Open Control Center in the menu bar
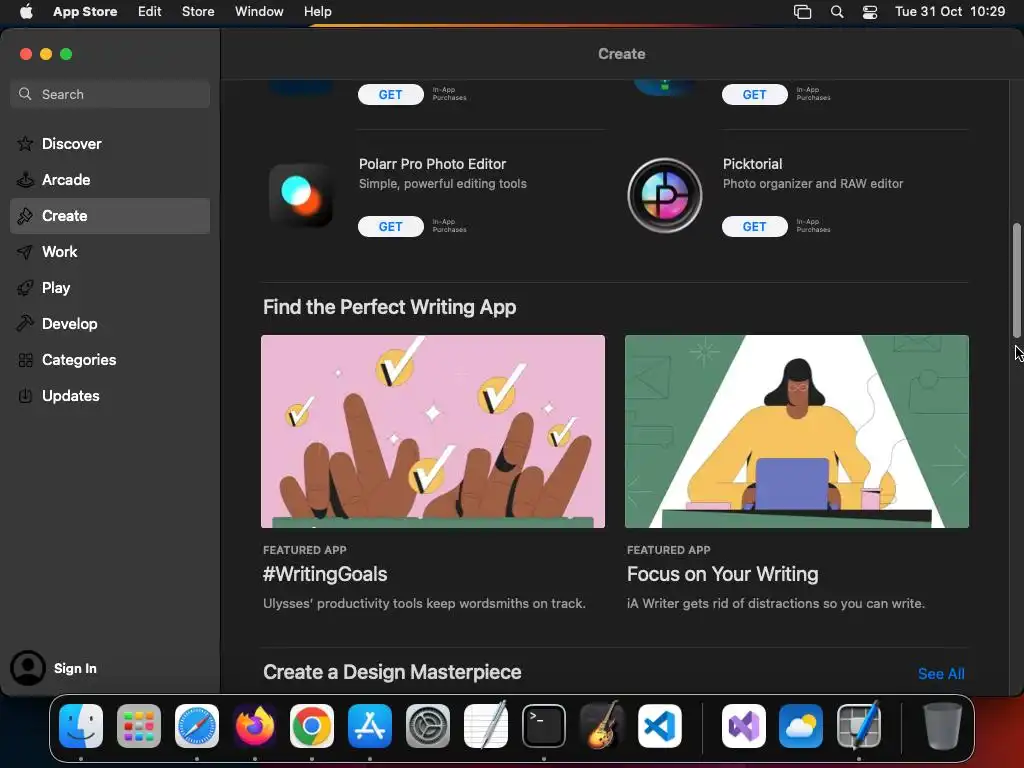This screenshot has height=768, width=1024. point(870,12)
